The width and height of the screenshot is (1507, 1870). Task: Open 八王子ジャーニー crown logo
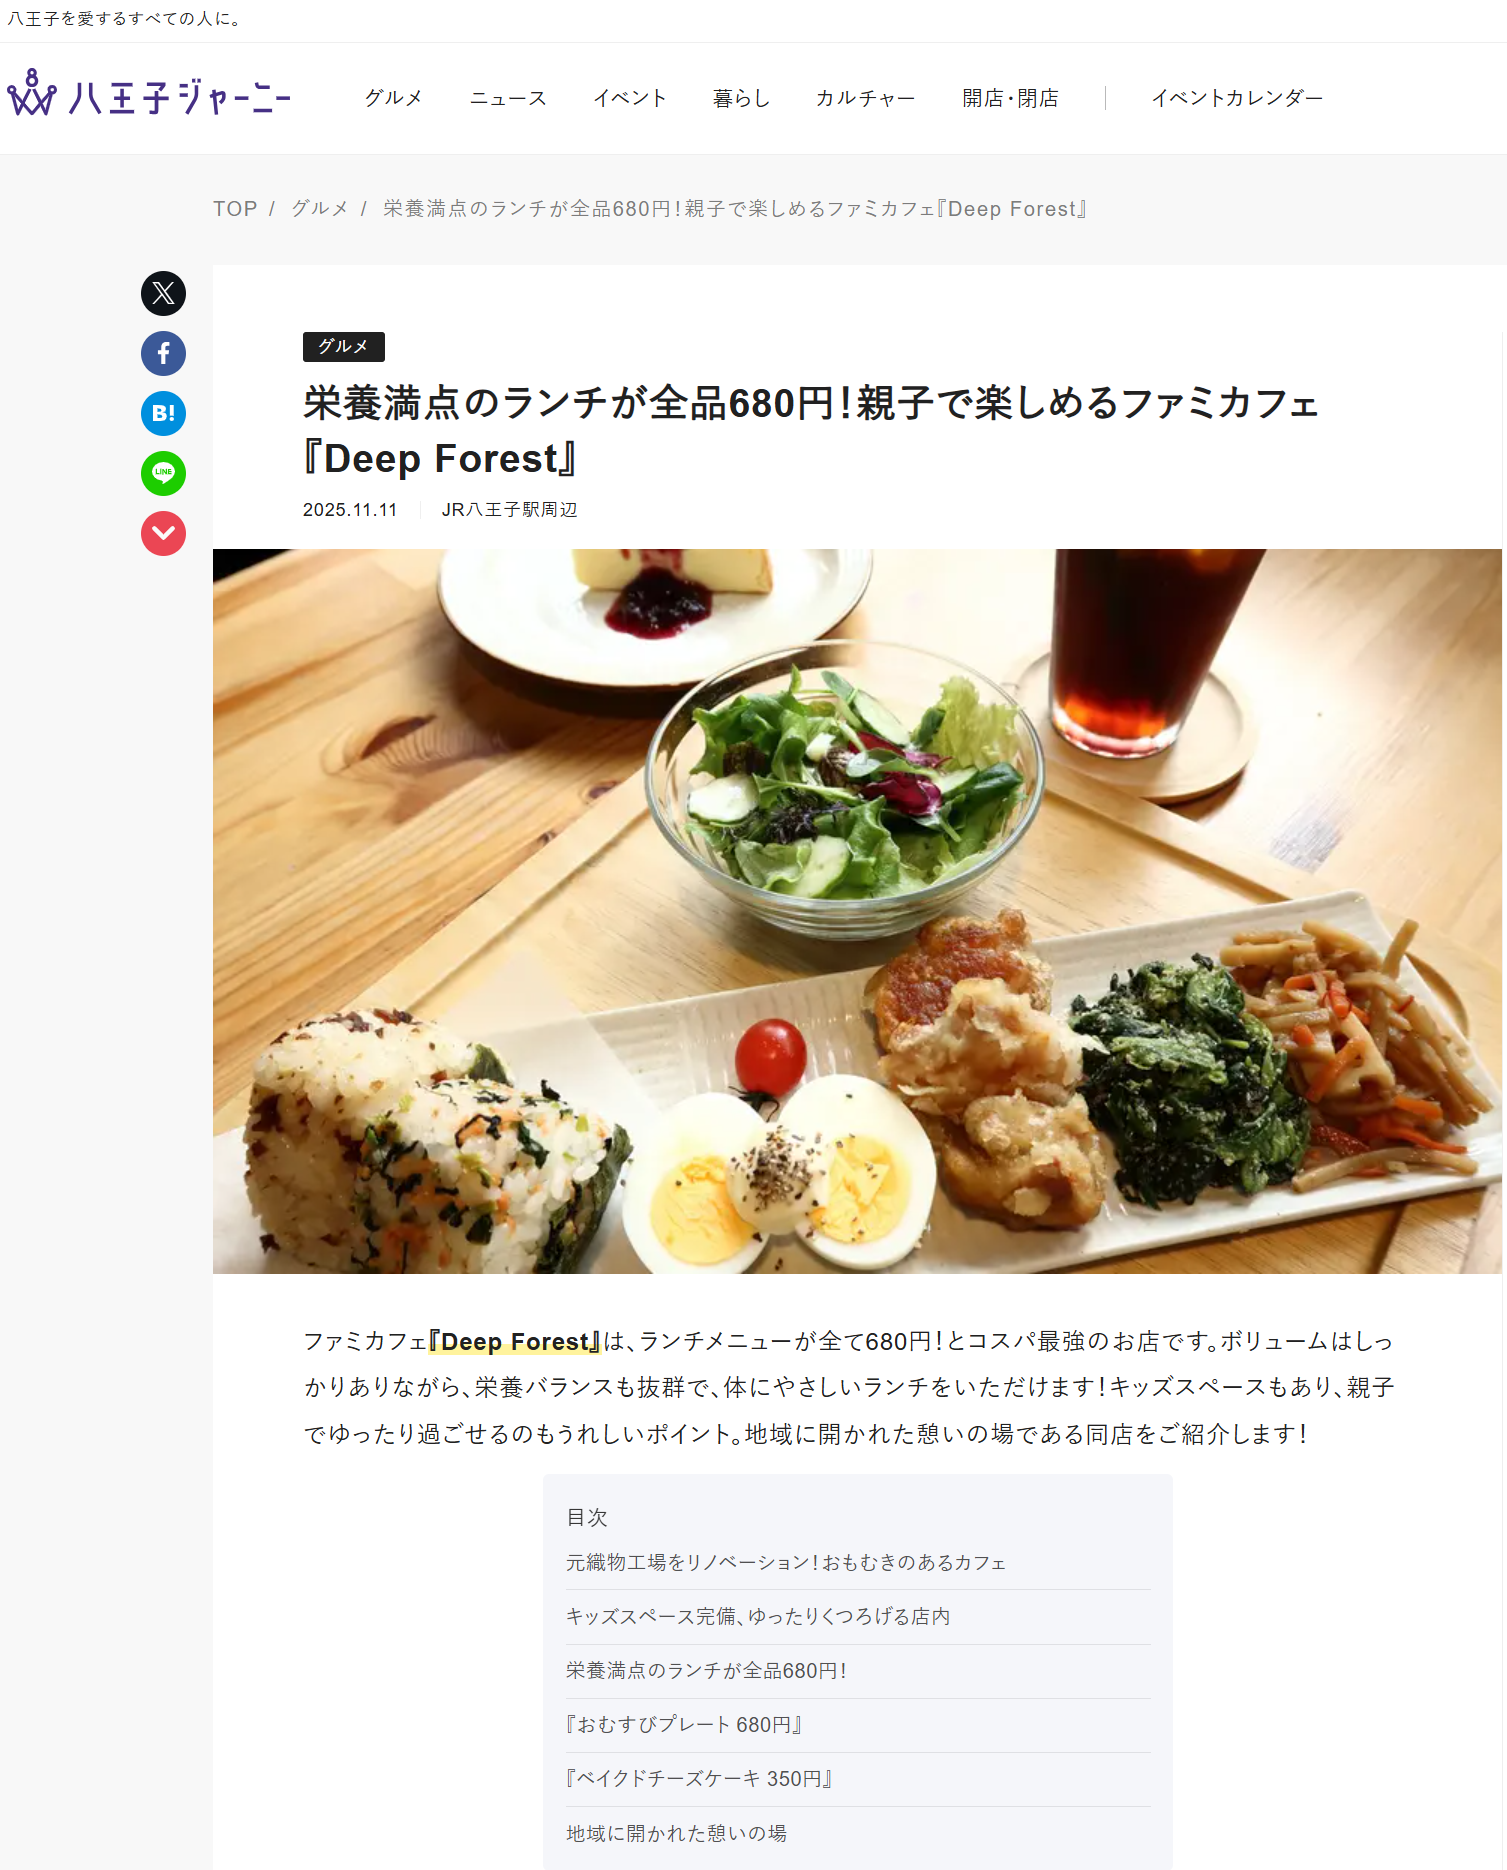(149, 94)
